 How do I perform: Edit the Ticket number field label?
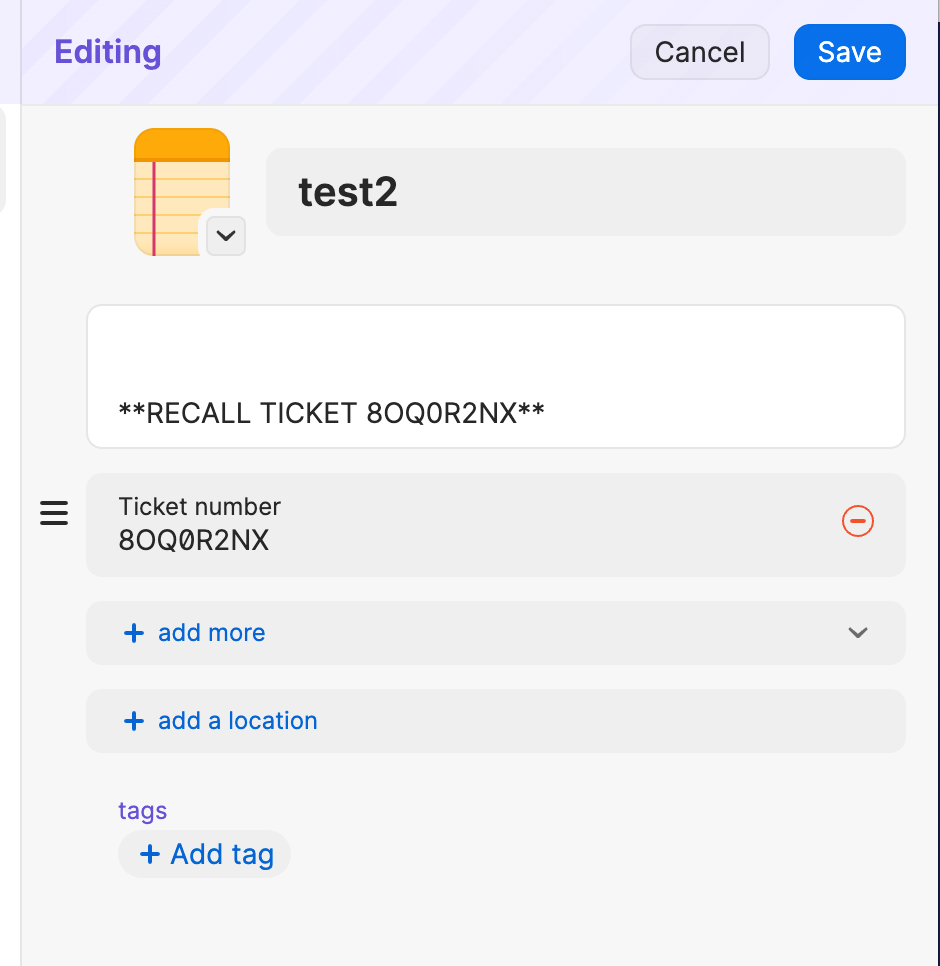tap(200, 506)
